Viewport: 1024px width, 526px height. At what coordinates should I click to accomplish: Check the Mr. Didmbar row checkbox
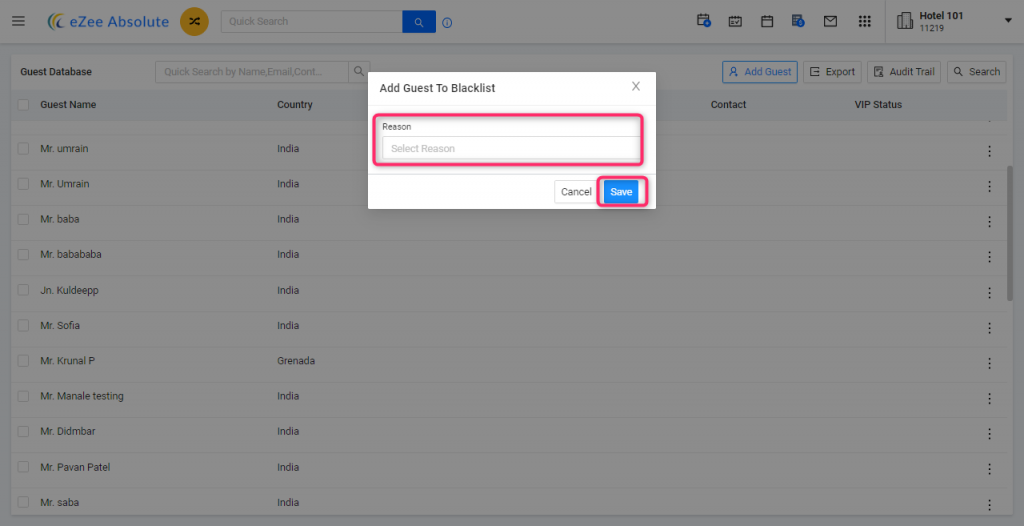coord(24,431)
